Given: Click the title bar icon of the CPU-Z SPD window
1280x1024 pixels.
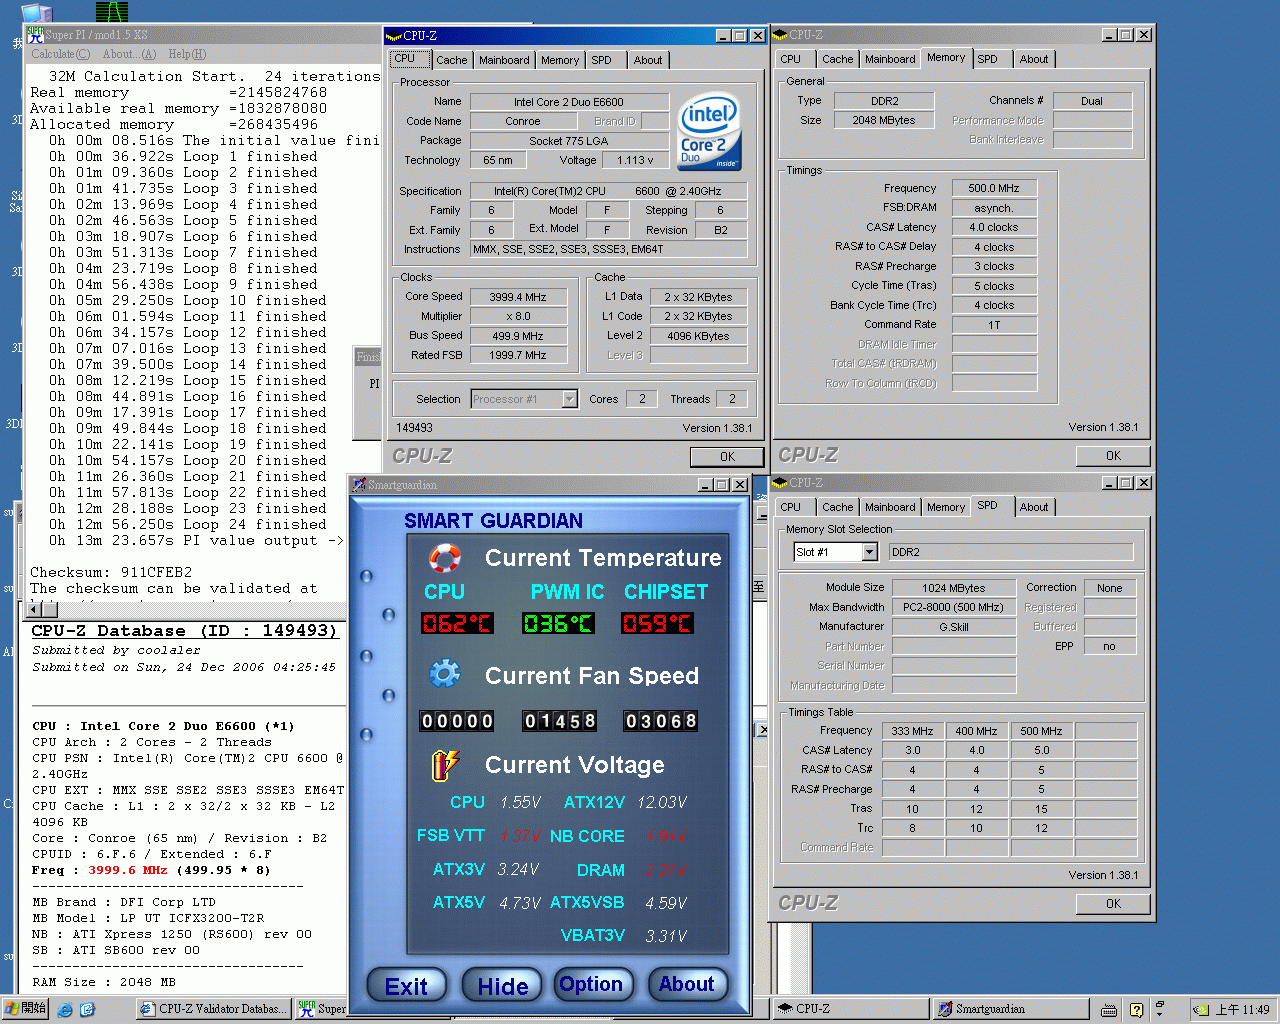Looking at the screenshot, I should pos(781,483).
